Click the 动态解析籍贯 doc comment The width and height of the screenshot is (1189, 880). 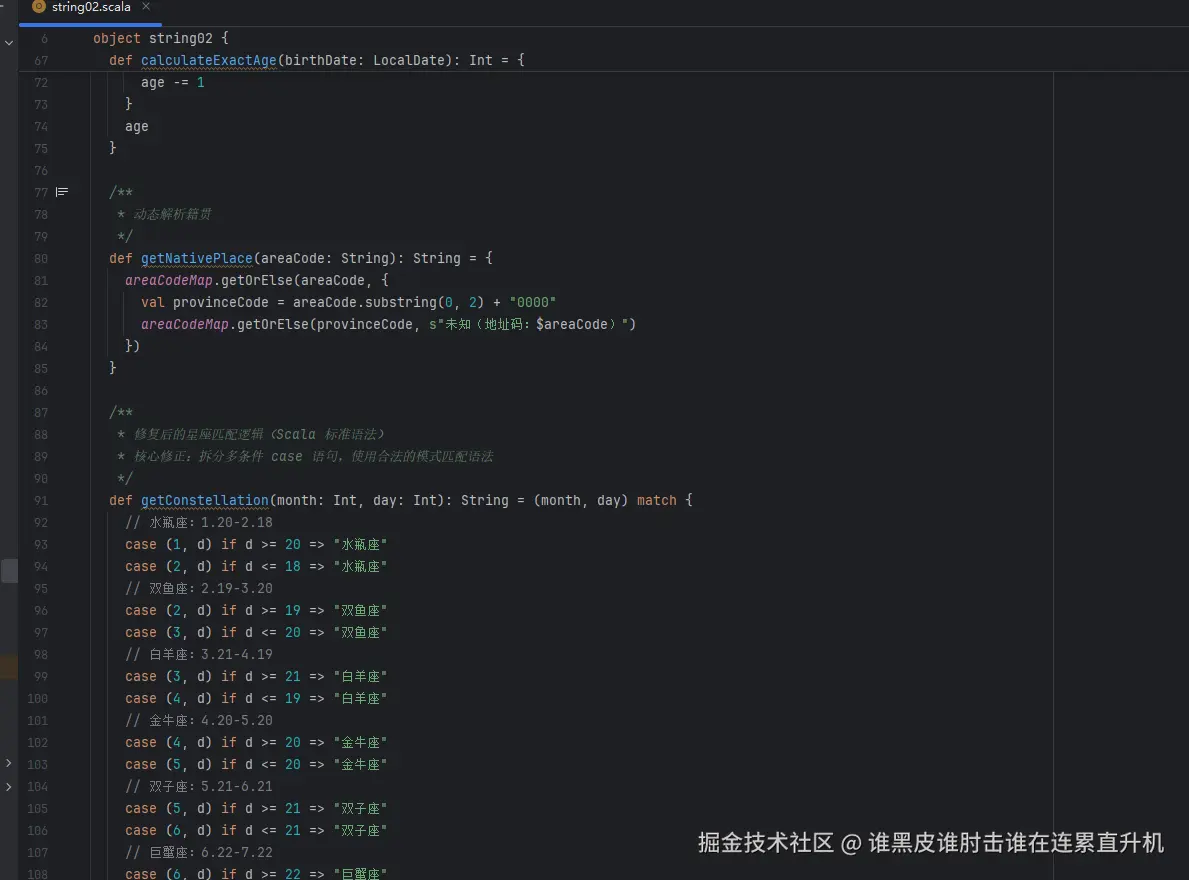click(x=172, y=214)
